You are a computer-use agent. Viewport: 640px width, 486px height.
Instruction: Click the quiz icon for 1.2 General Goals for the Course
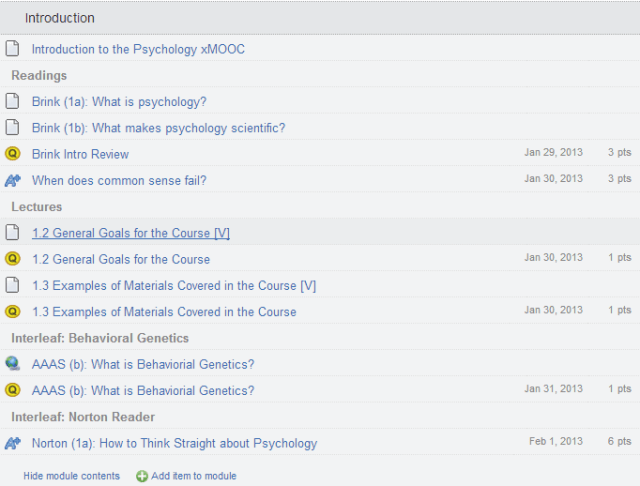pos(12,259)
